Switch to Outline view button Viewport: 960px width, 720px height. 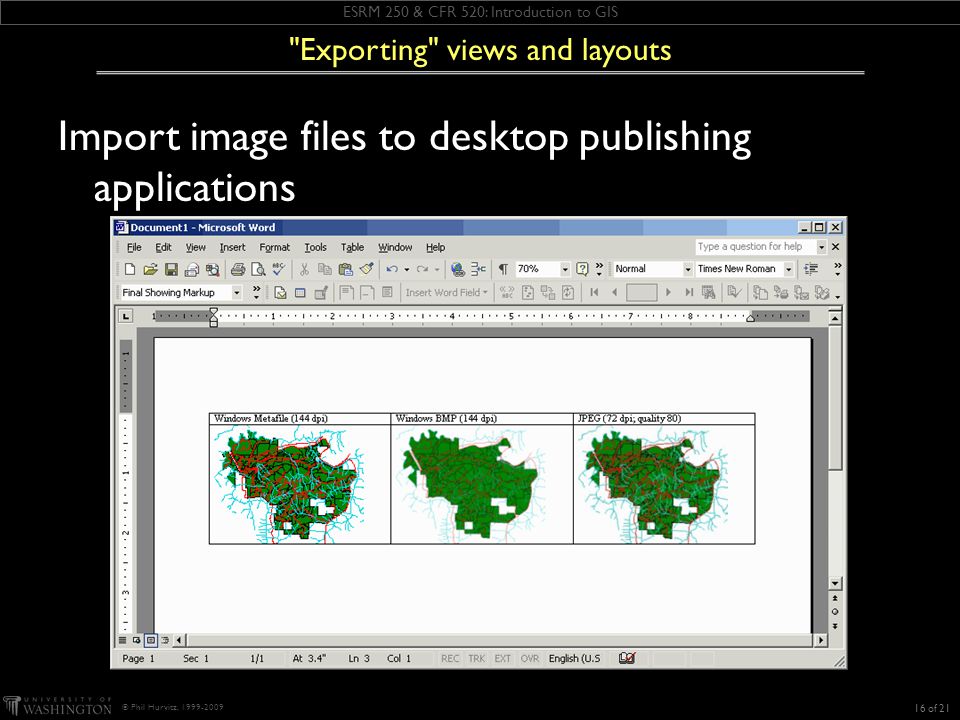[165, 640]
